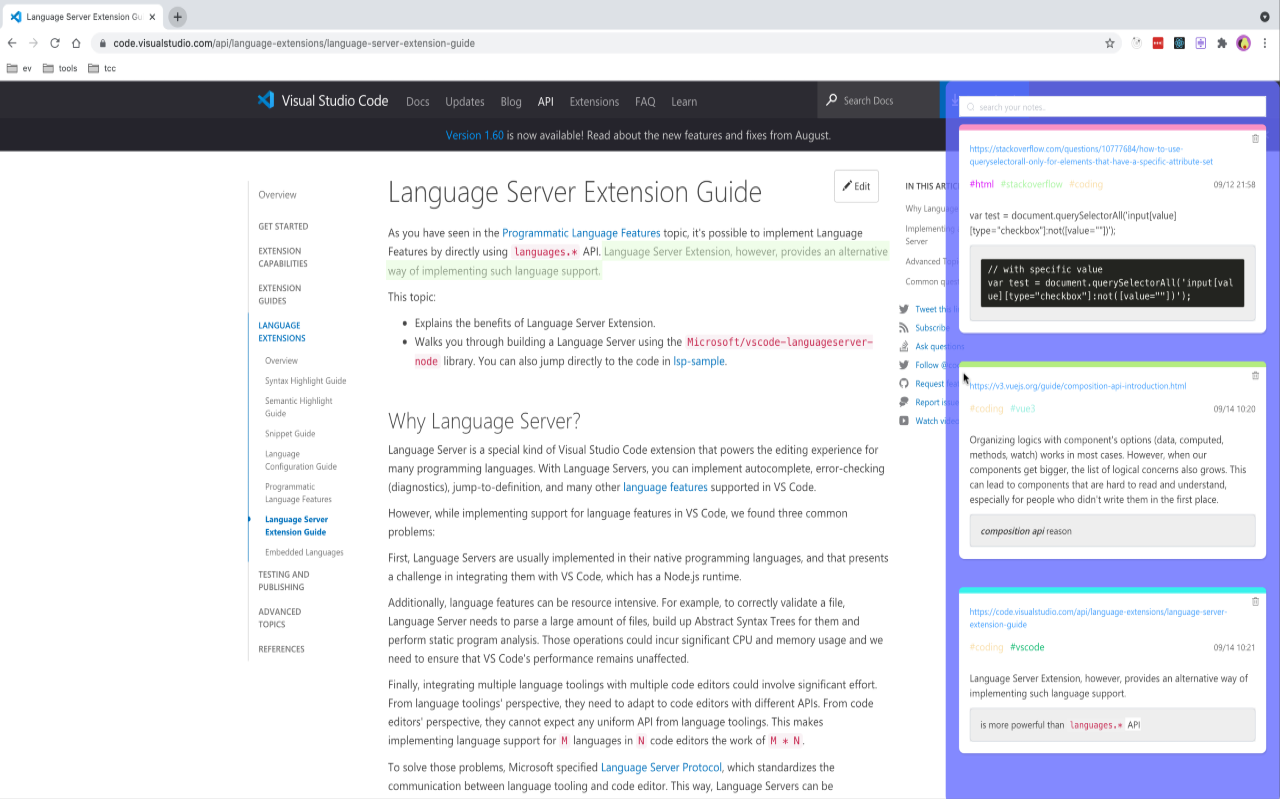Click the tab search dropdown arrow
1280x800 pixels.
(1265, 17)
